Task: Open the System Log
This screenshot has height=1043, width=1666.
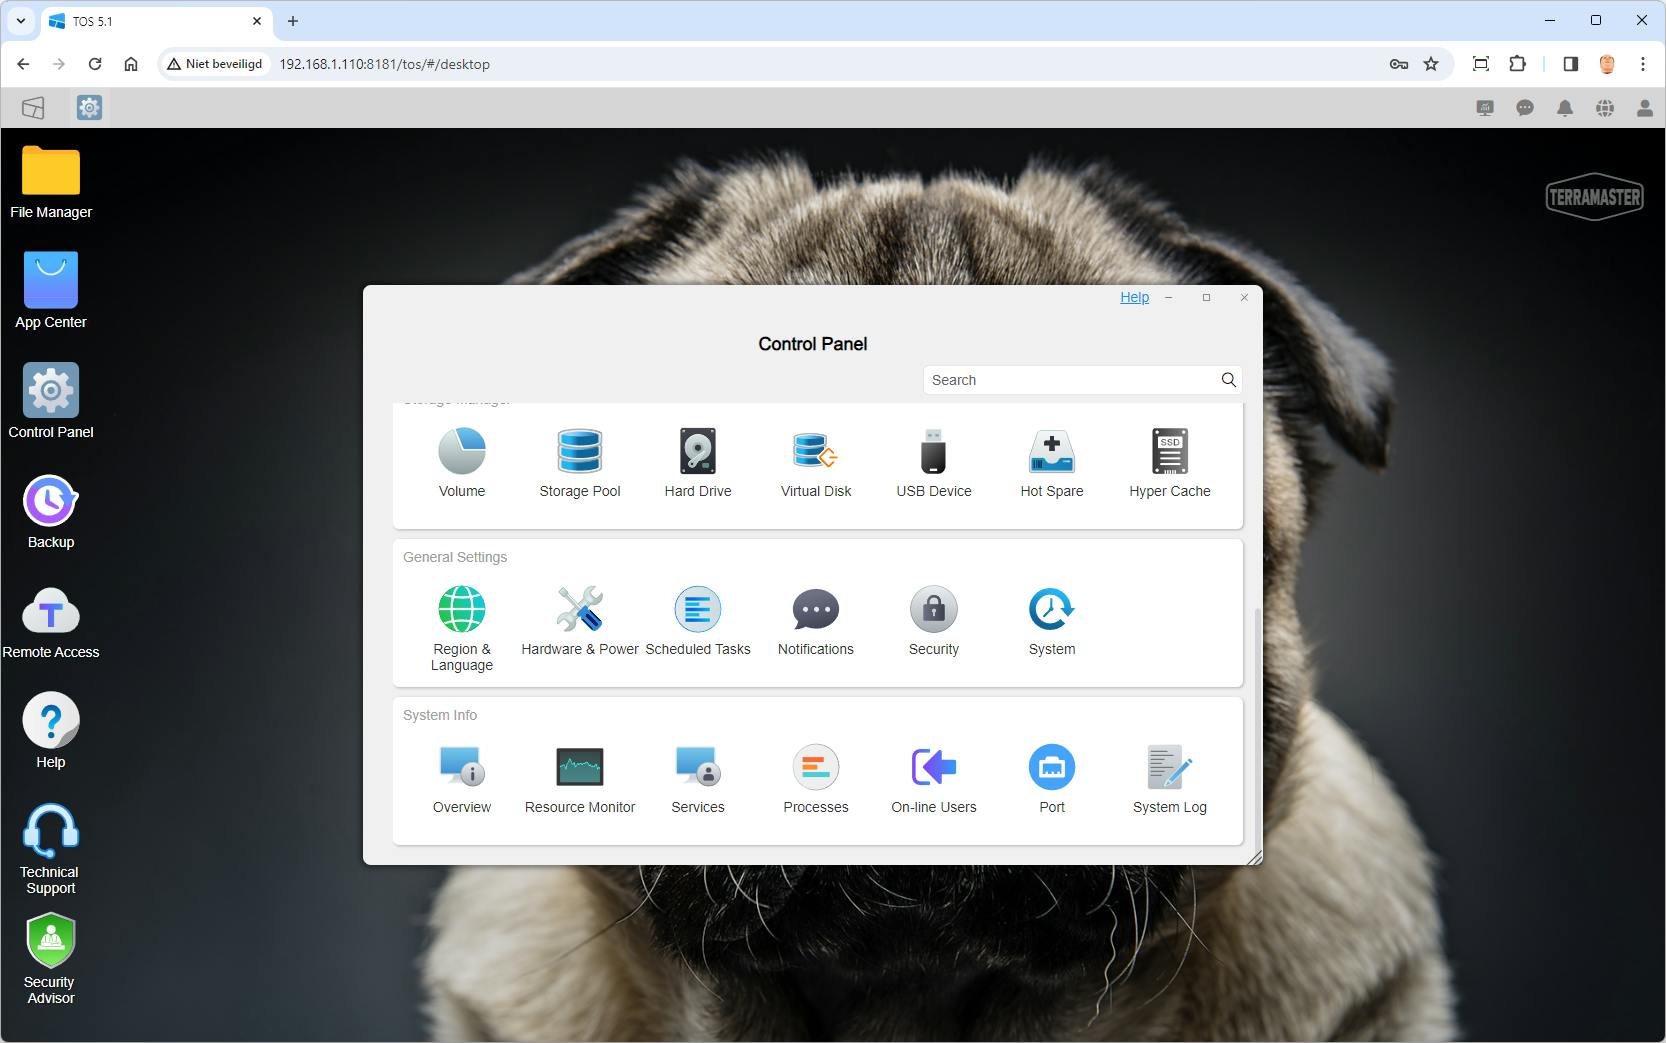Action: coord(1170,779)
